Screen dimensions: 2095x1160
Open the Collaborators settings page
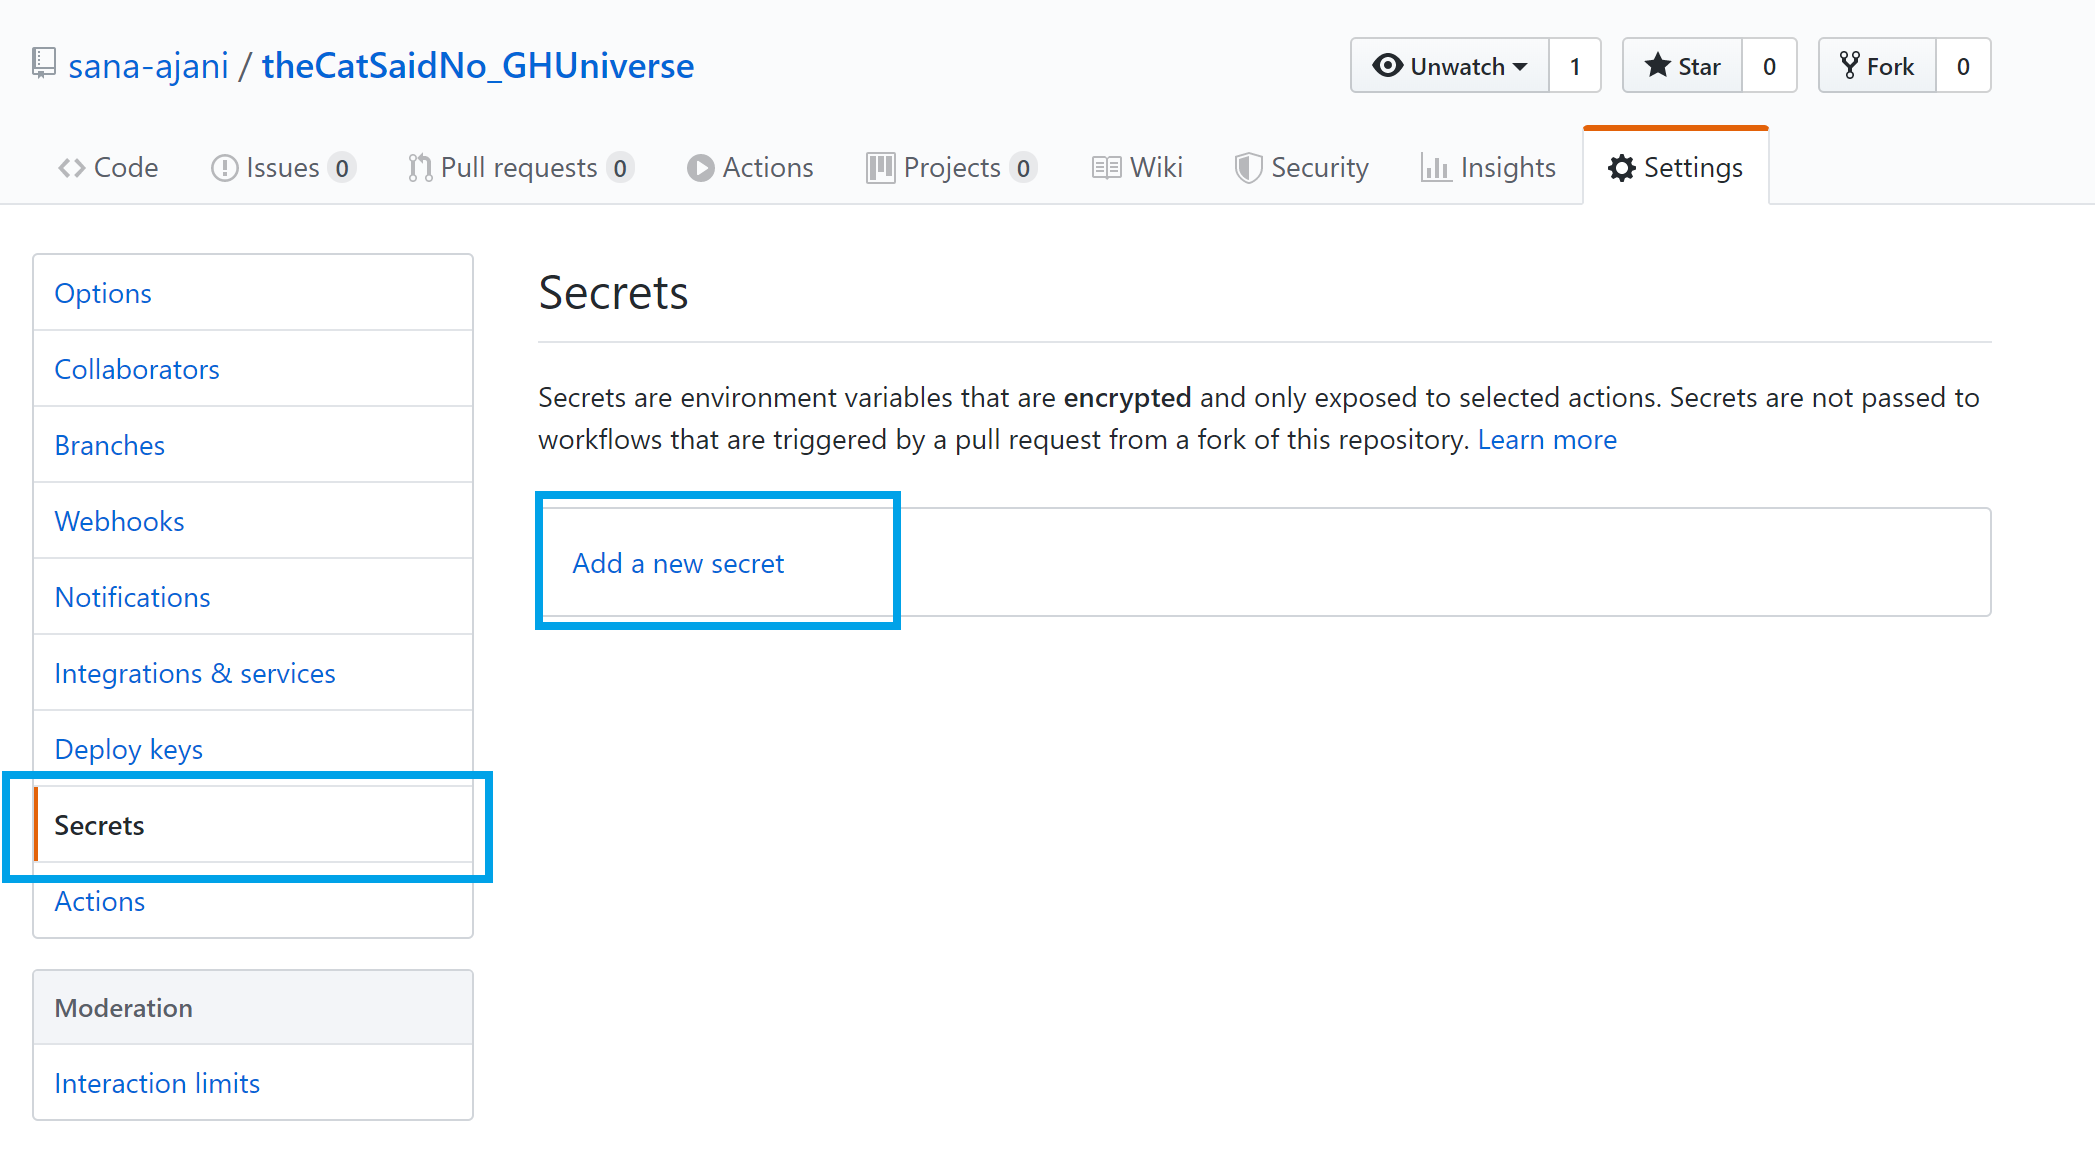point(136,369)
